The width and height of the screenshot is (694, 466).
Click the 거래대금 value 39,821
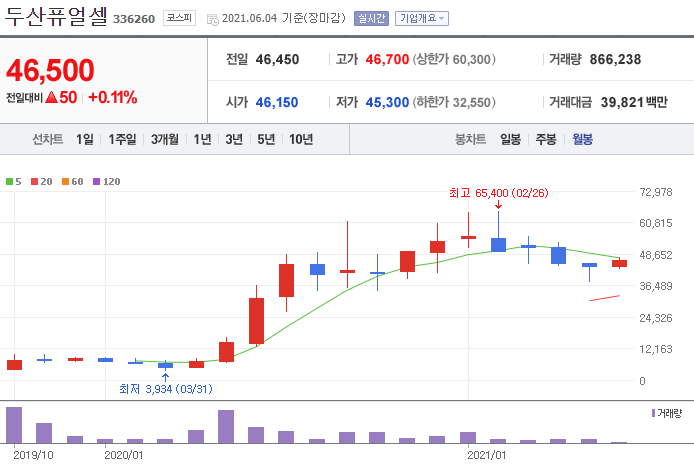click(622, 102)
